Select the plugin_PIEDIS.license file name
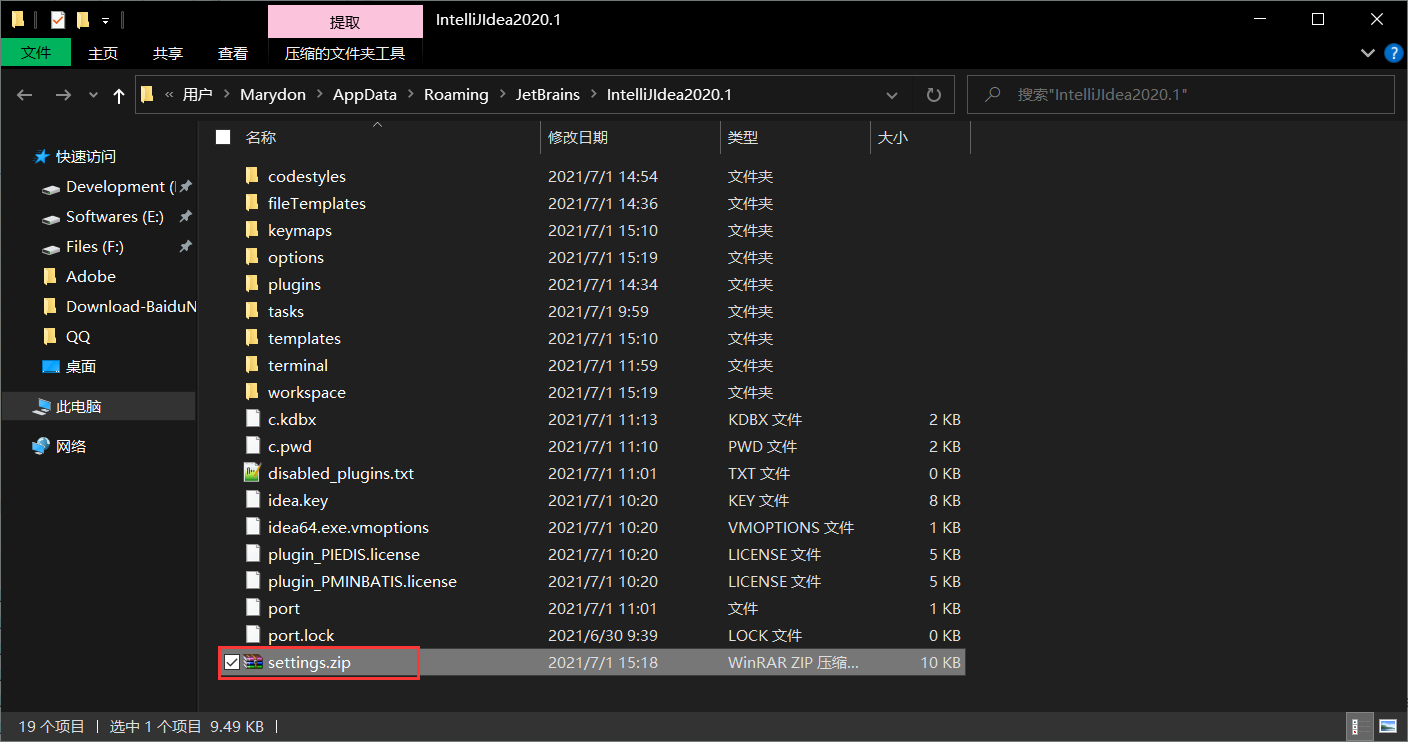Image resolution: width=1408 pixels, height=742 pixels. [344, 554]
